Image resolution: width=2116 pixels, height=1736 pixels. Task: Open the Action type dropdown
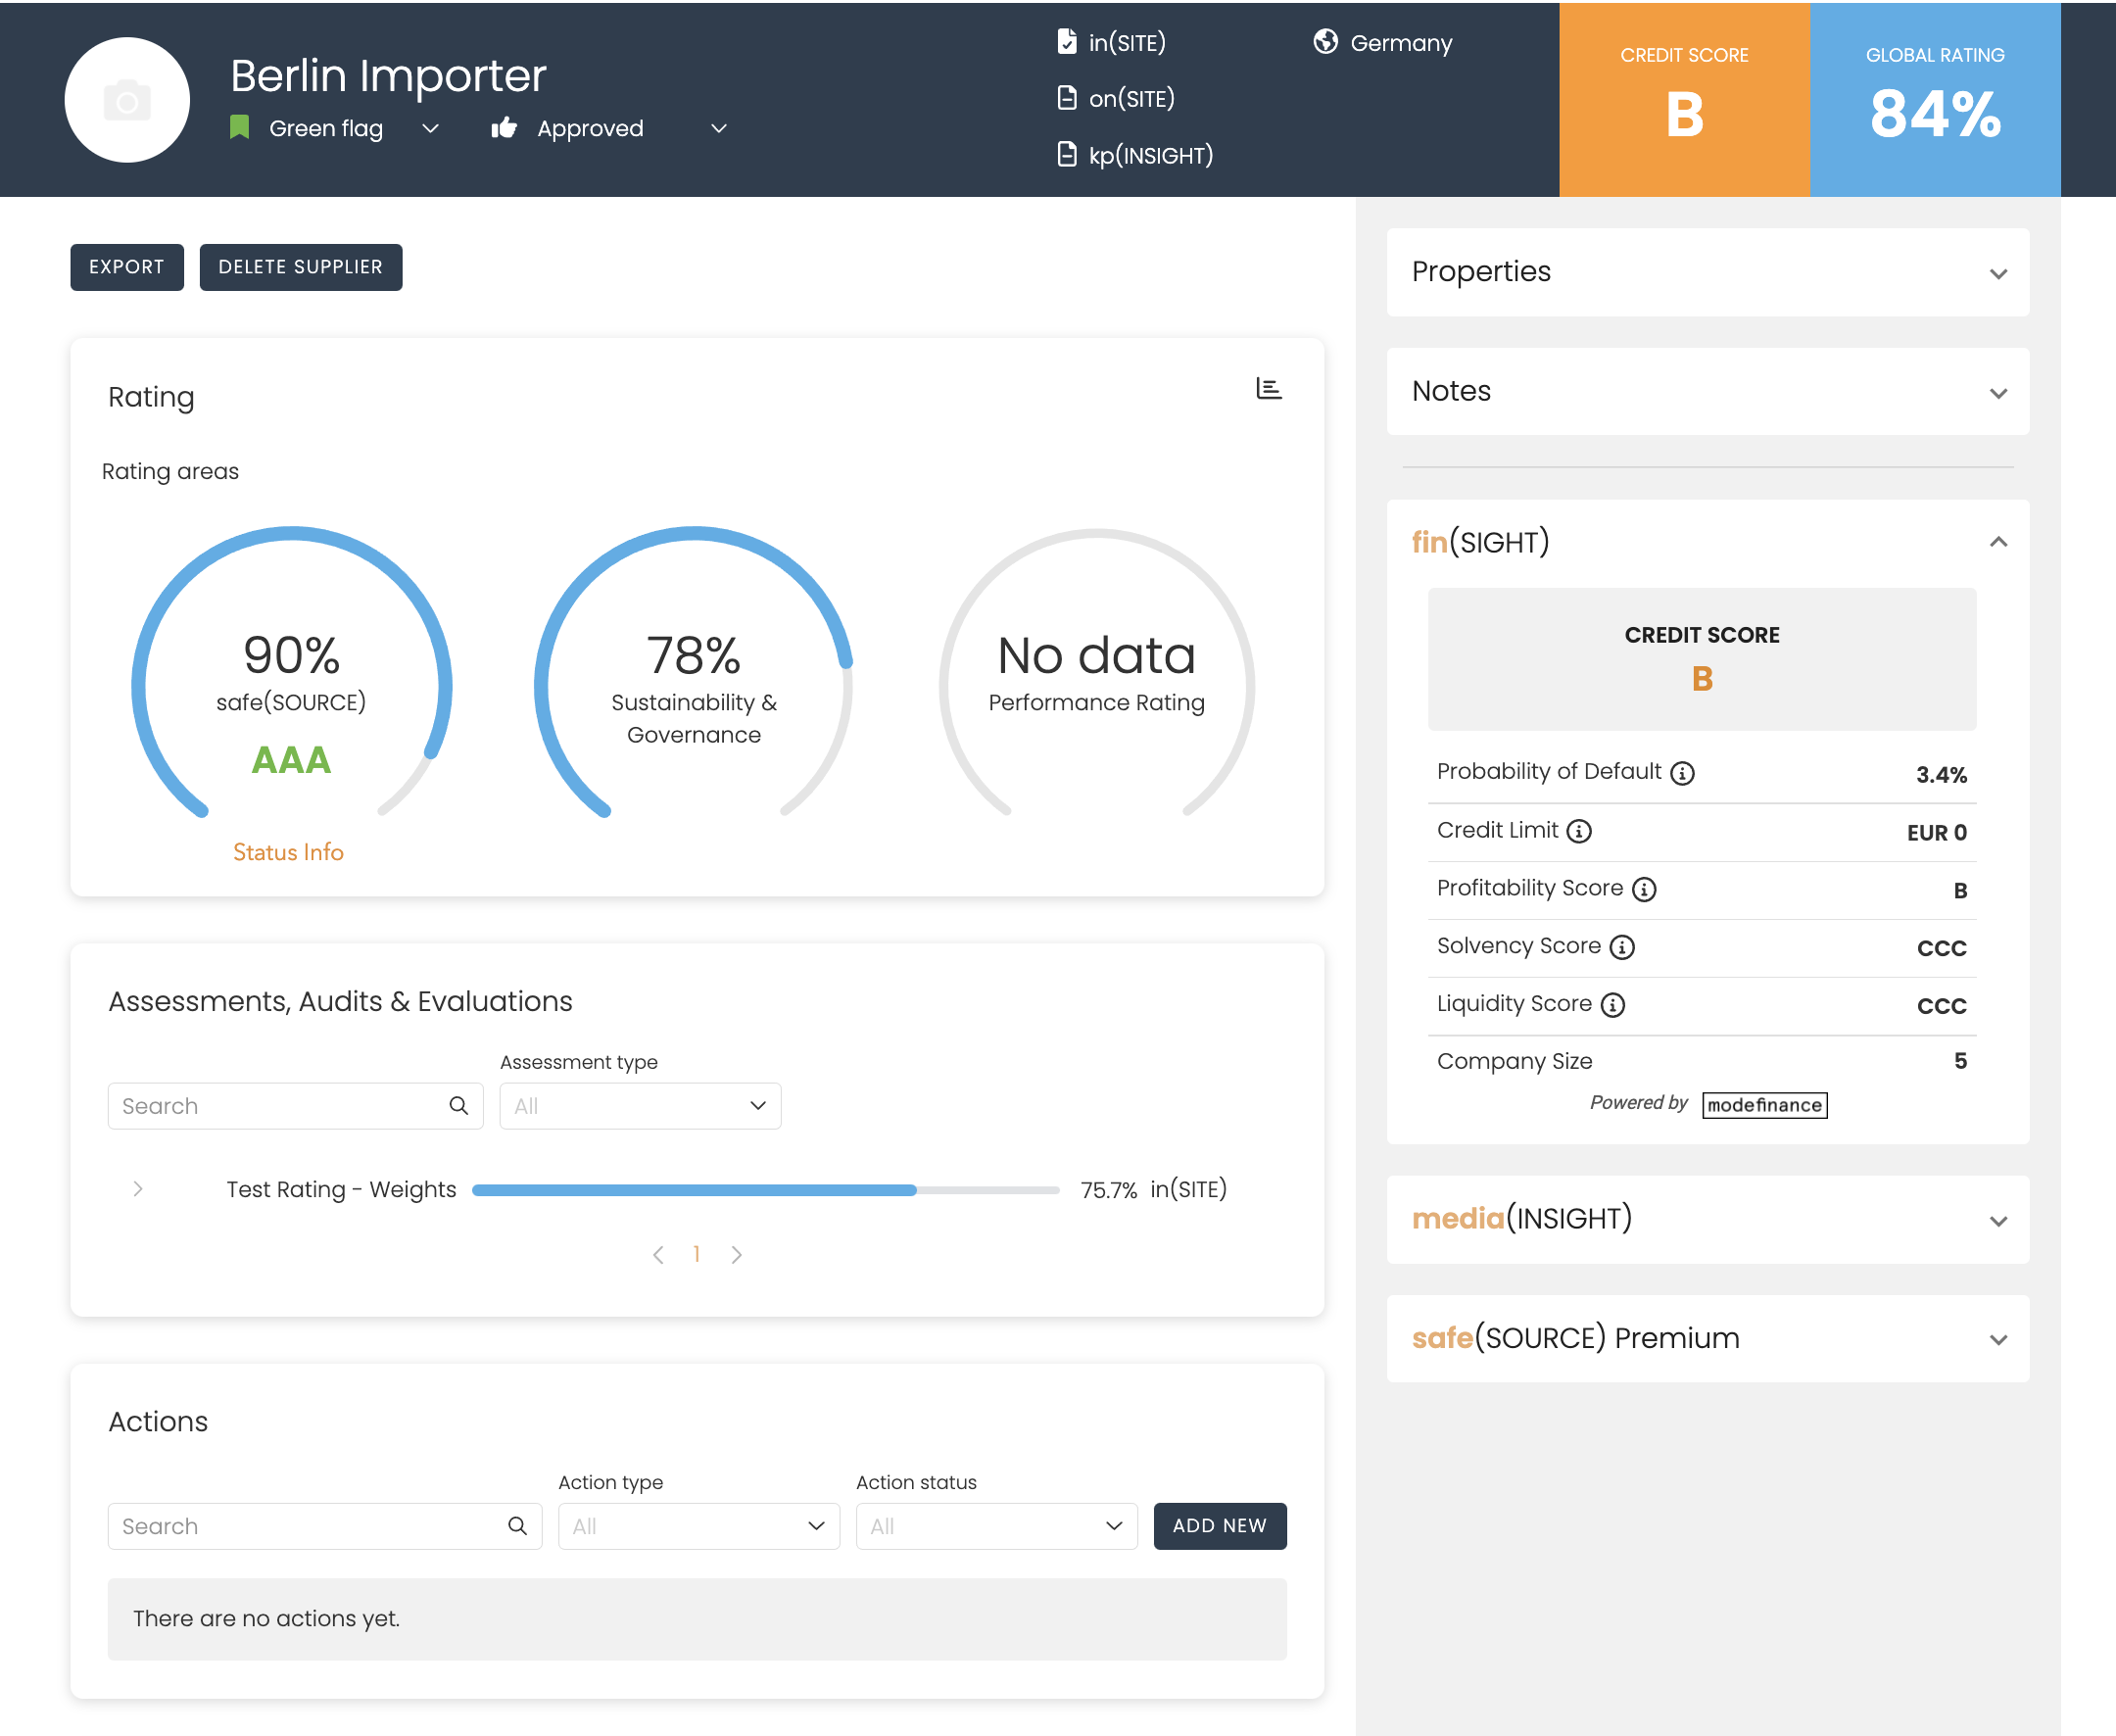(x=698, y=1525)
